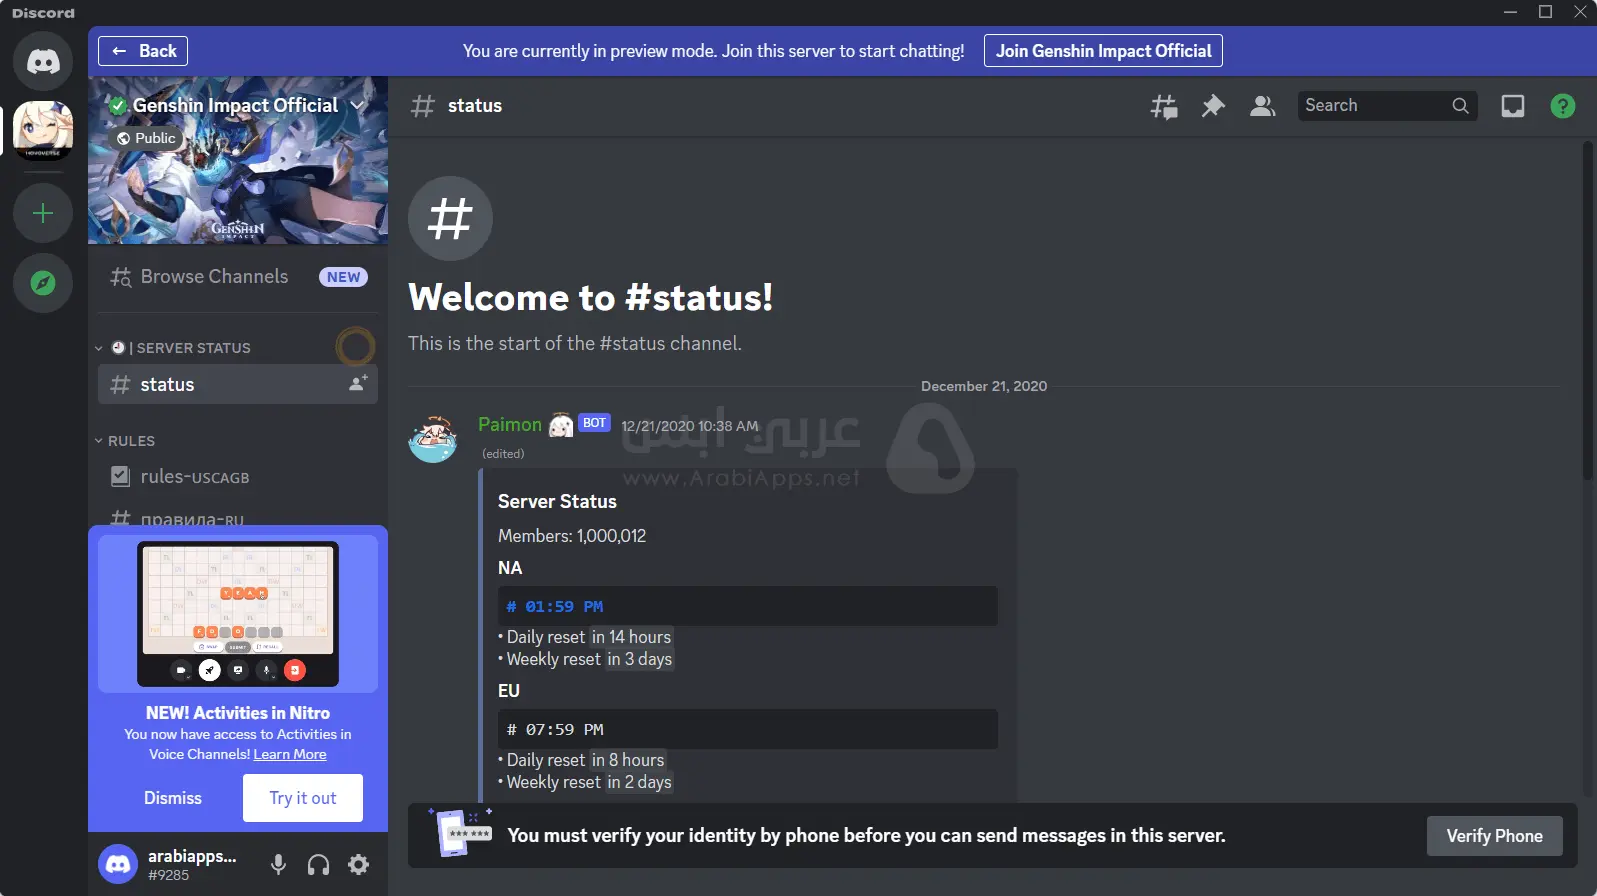Mute the microphone in user panel

pos(279,865)
